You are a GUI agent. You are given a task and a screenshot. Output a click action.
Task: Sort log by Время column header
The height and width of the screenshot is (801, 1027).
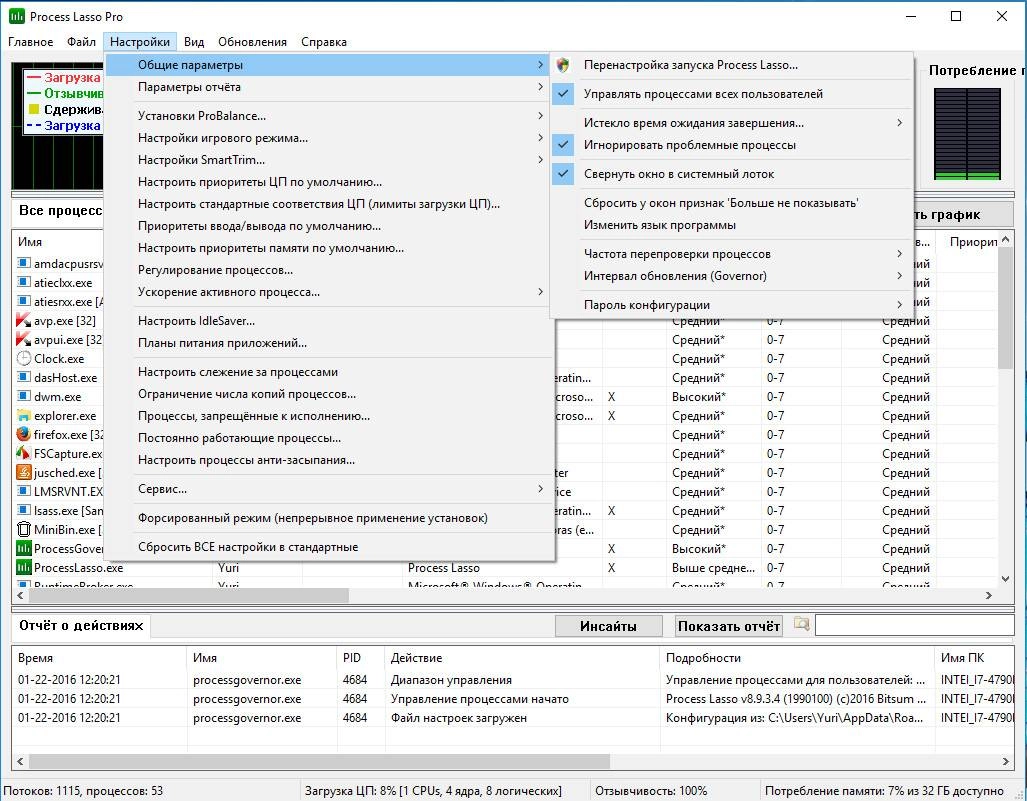point(100,658)
